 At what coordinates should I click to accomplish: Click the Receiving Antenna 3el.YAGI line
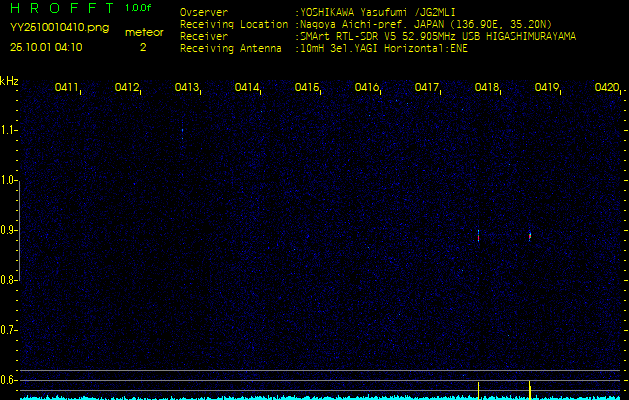pyautogui.click(x=382, y=49)
